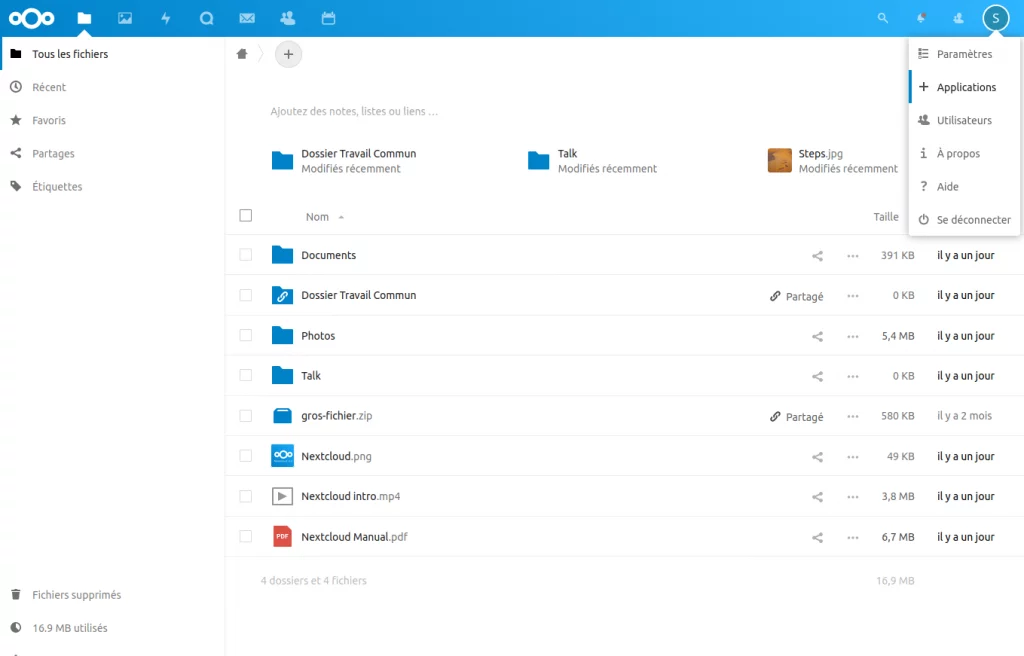Open the Calendar app icon
Screen dimensions: 1024x656
pyautogui.click(x=328, y=18)
